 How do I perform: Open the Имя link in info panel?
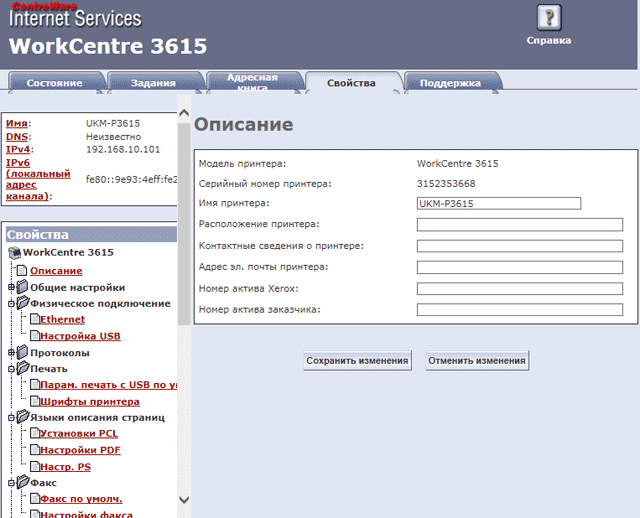(x=17, y=123)
